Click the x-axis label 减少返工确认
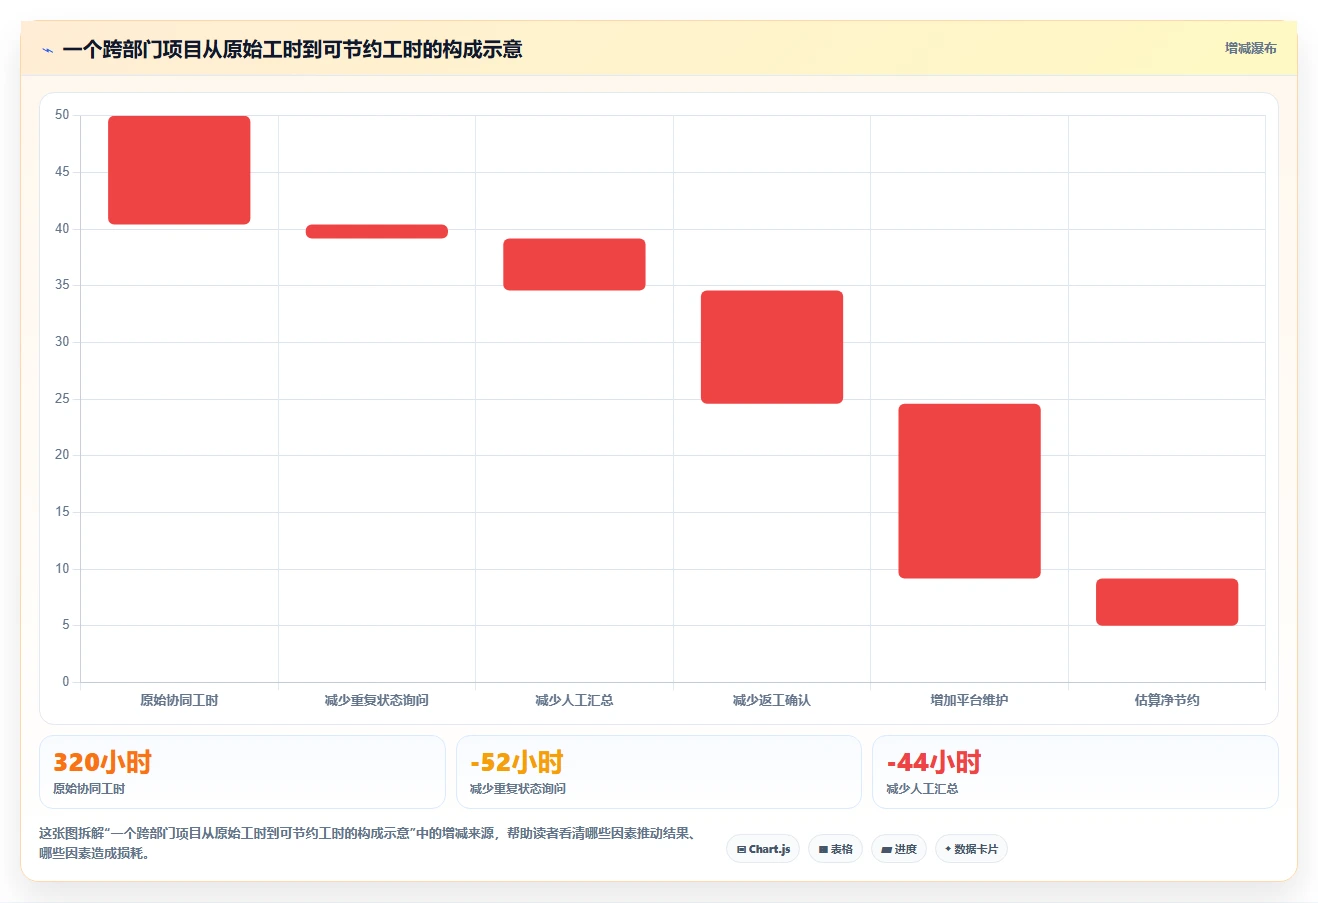 tap(772, 700)
